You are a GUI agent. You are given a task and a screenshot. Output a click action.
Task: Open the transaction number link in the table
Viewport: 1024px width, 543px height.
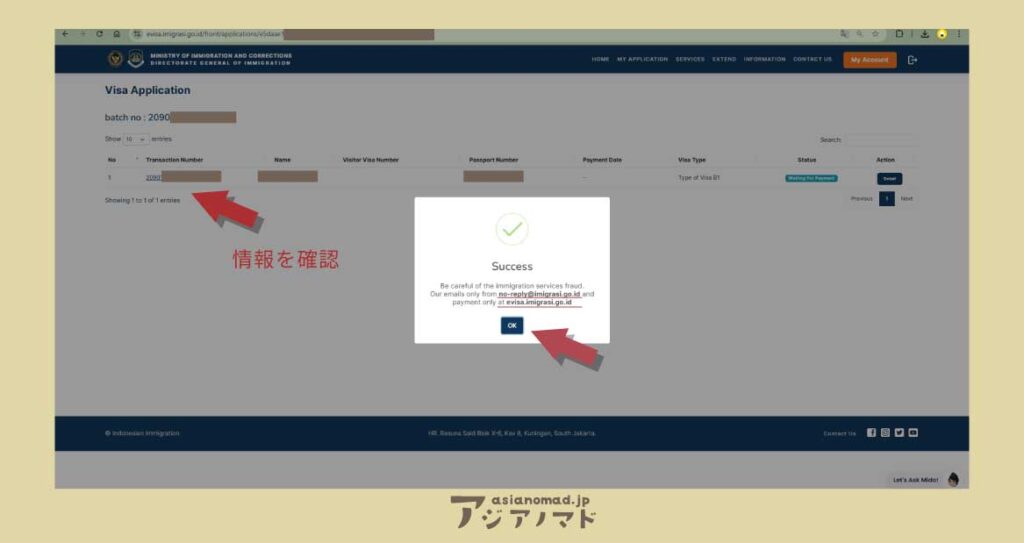click(153, 177)
